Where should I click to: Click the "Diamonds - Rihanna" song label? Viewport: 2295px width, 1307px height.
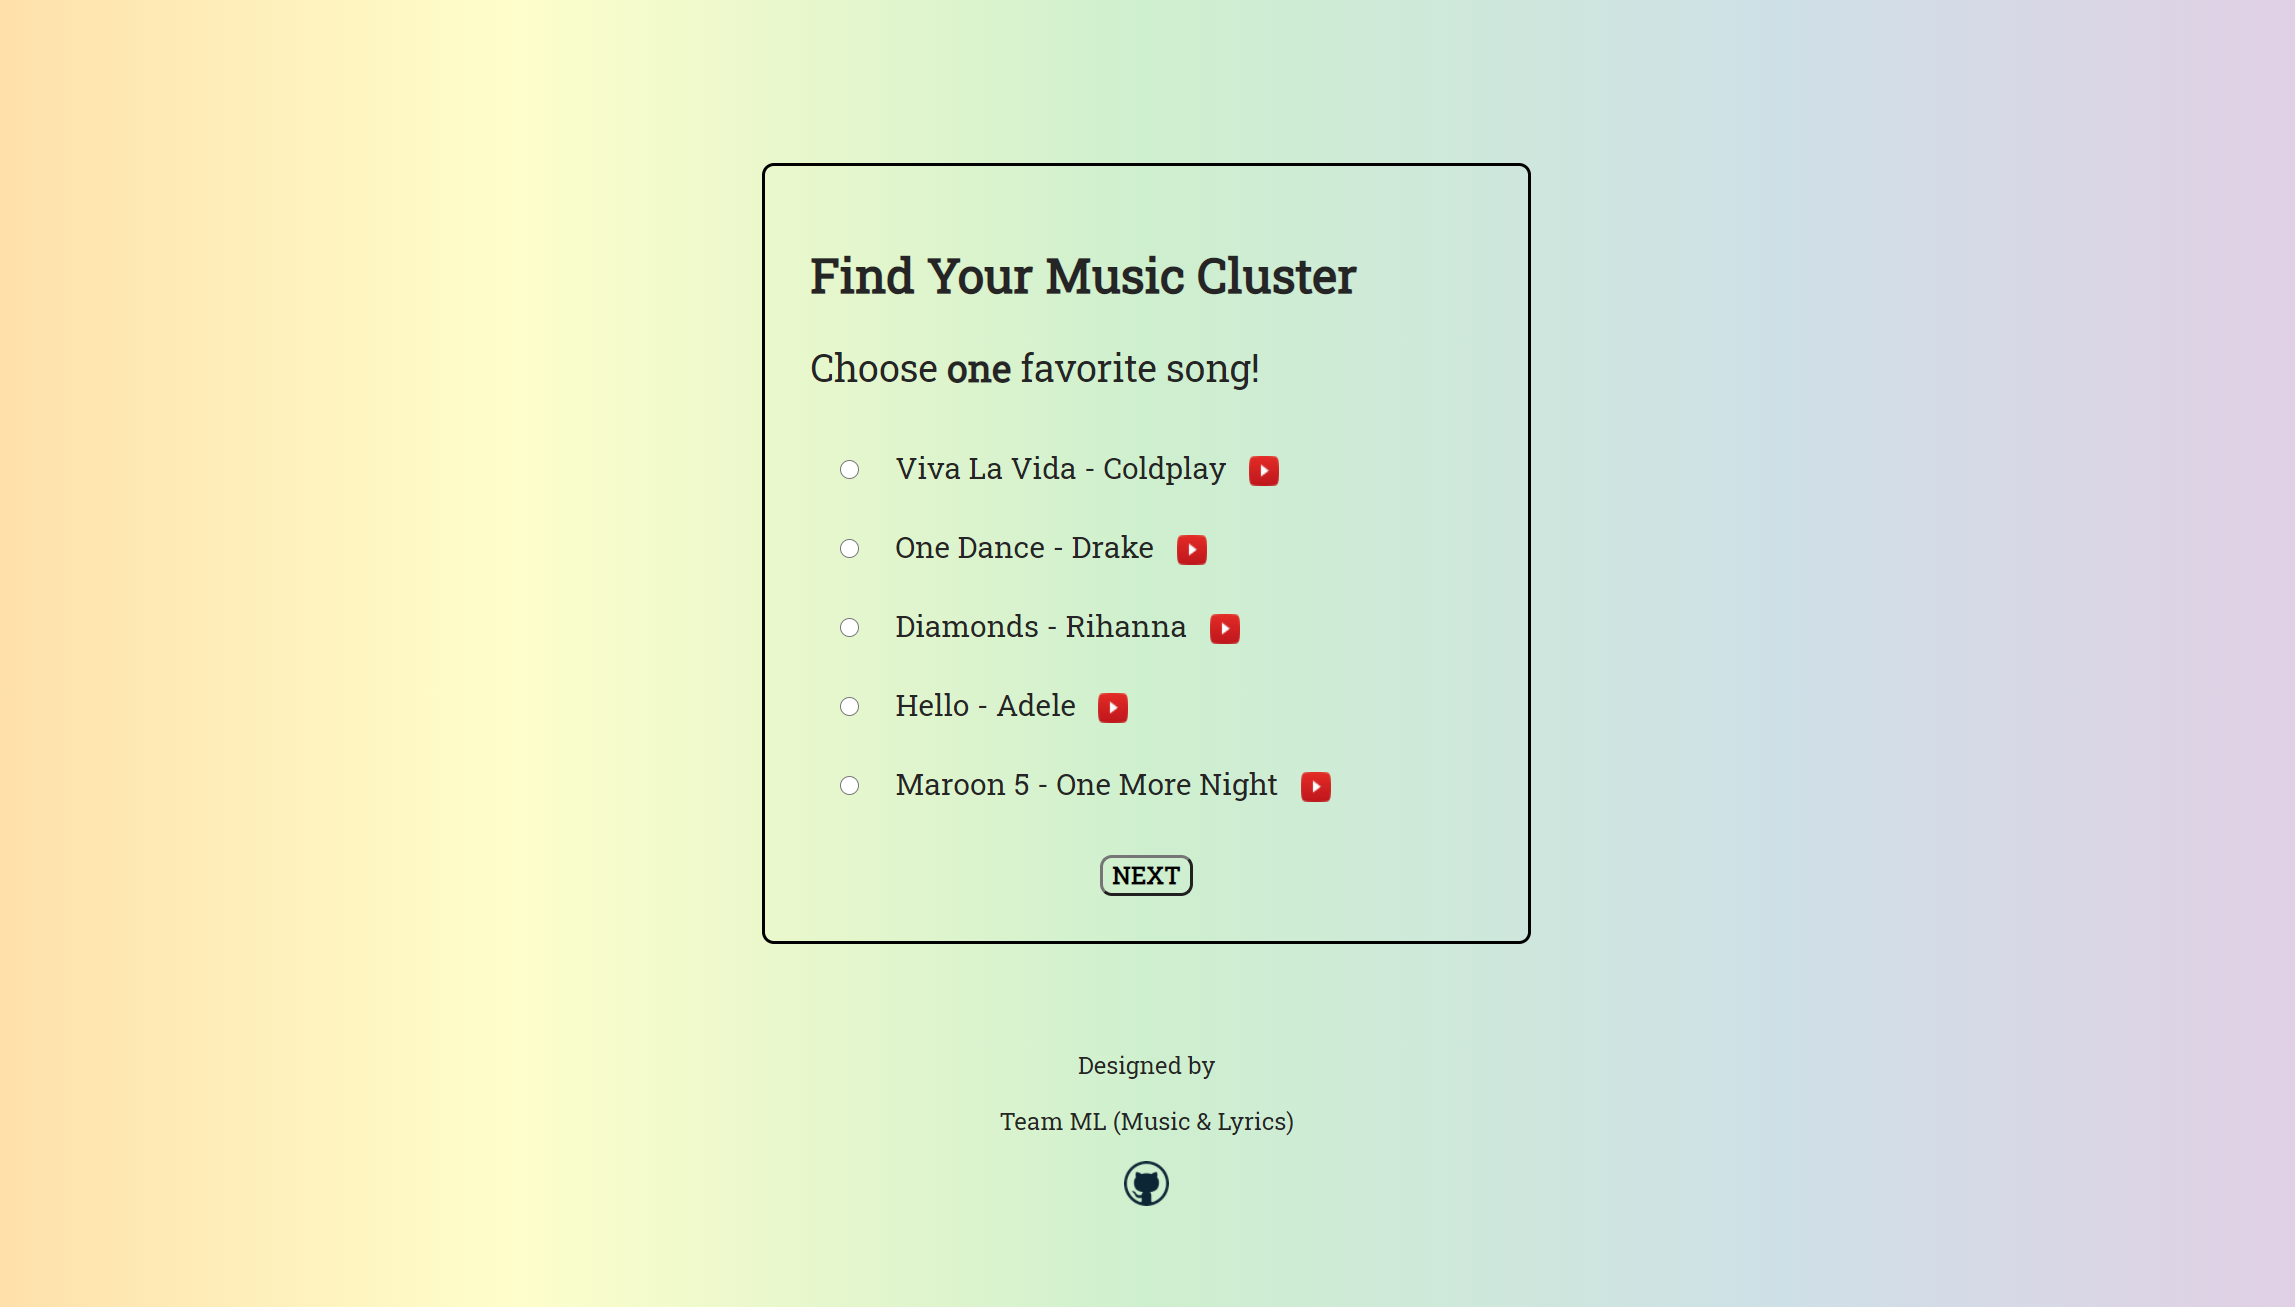pos(1040,627)
